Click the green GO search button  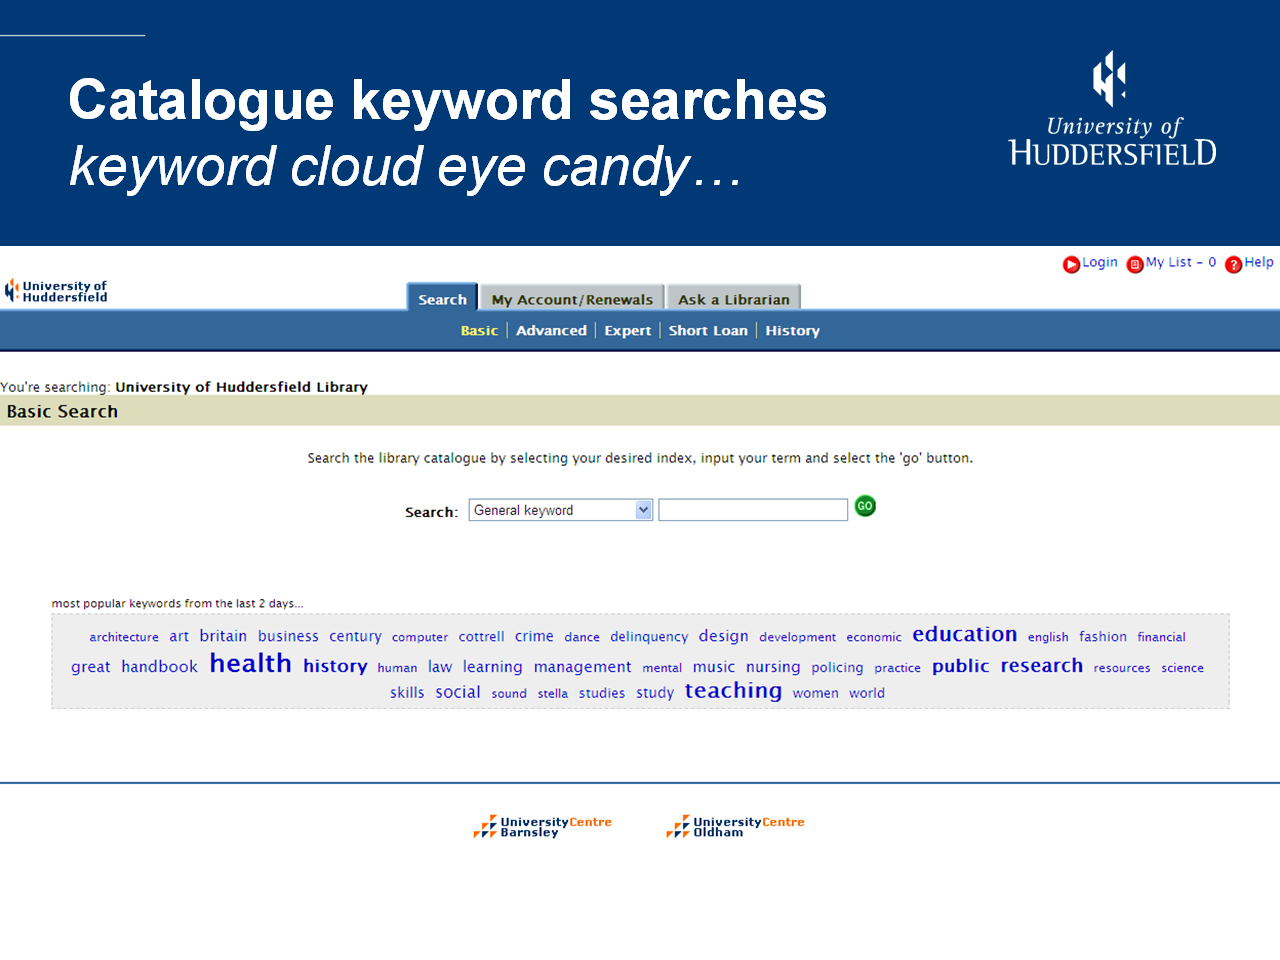click(865, 506)
